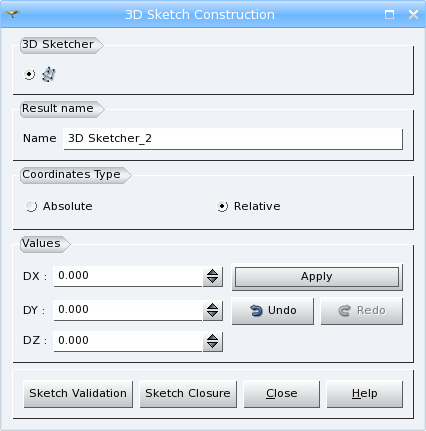426x431 pixels.
Task: Choose Absolute coordinates type
Action: coord(31,206)
